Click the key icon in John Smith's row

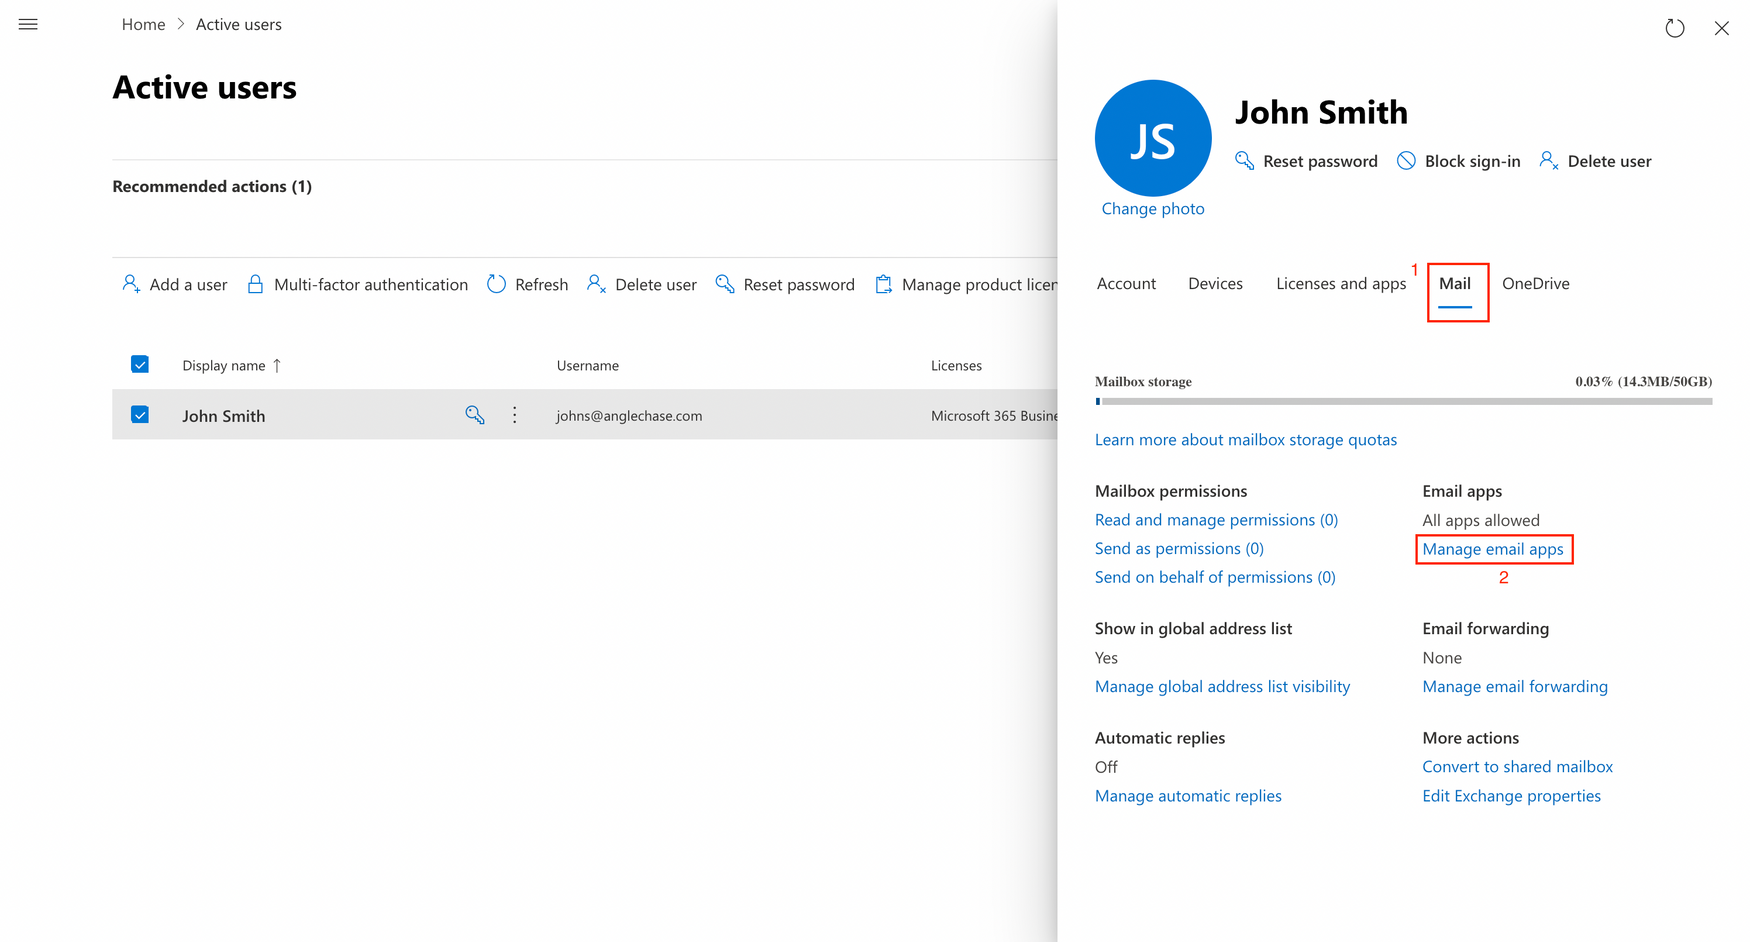coord(475,415)
